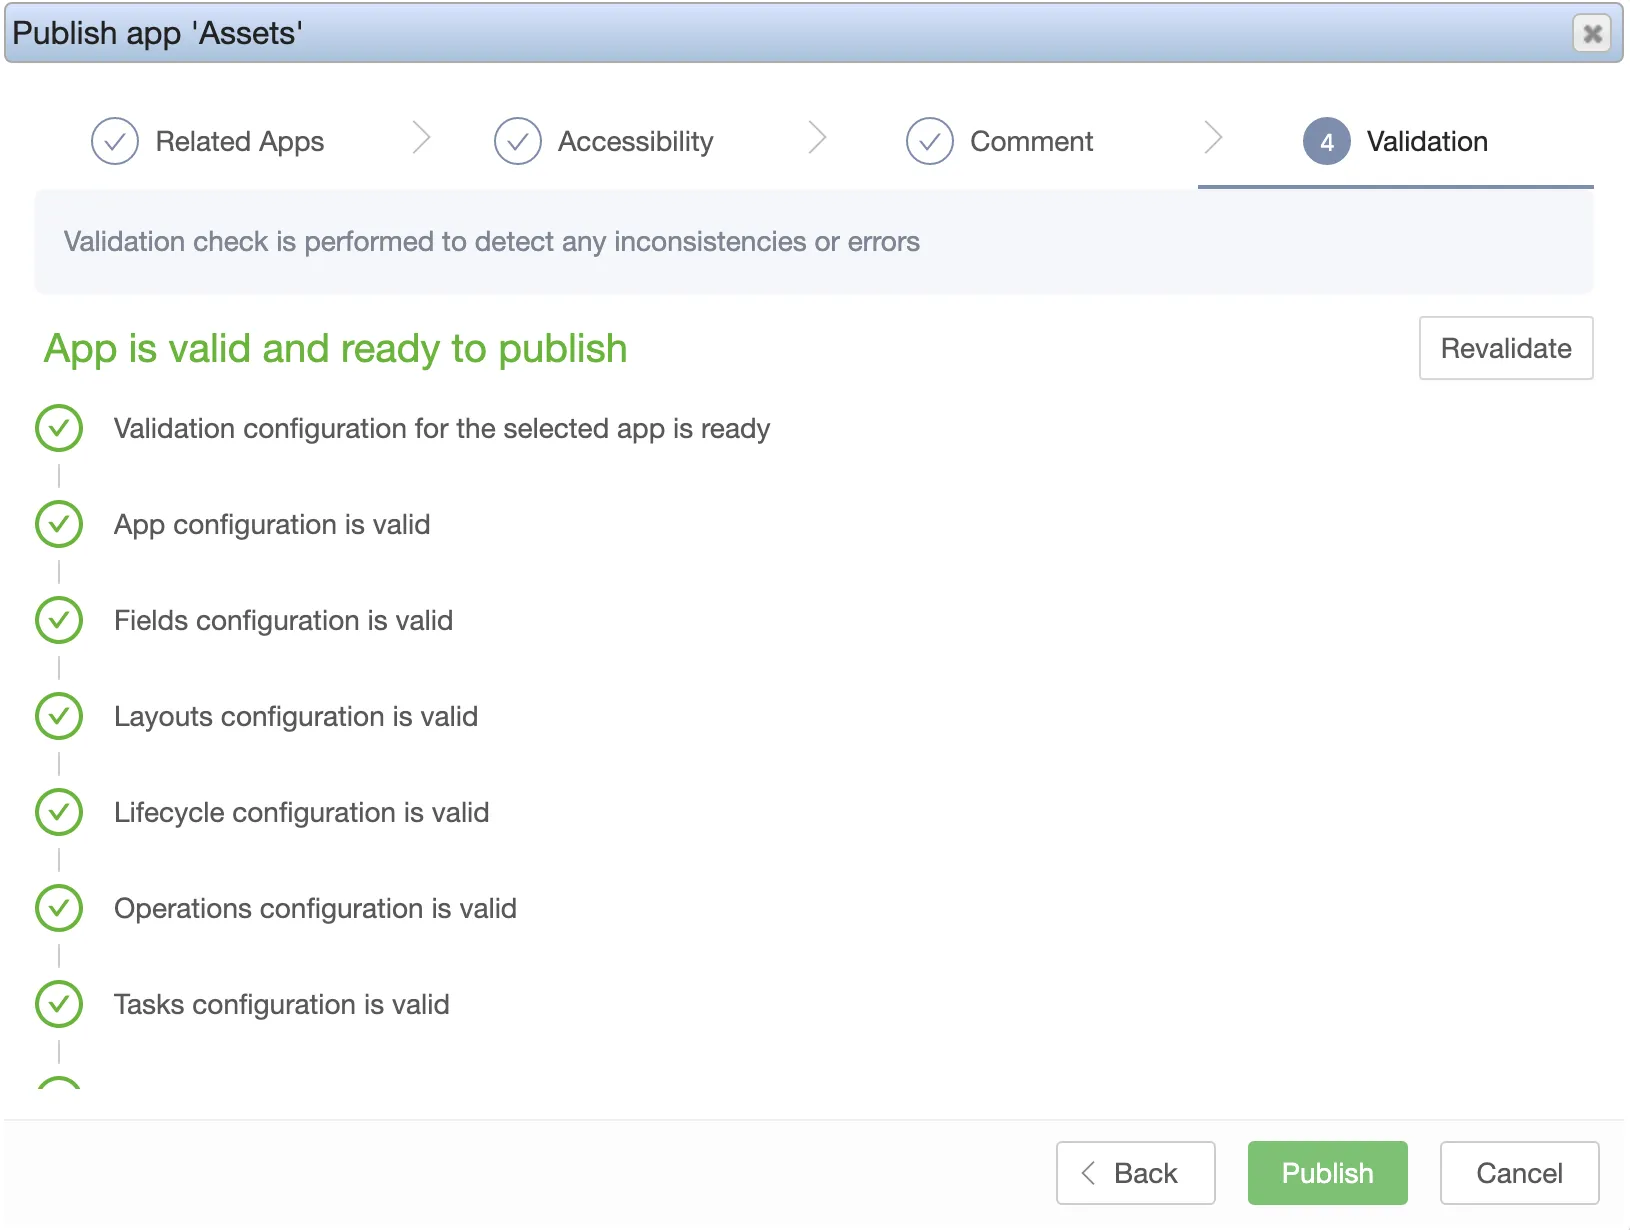This screenshot has height=1230, width=1630.
Task: Select the Validation step tab
Action: [x=1427, y=142]
